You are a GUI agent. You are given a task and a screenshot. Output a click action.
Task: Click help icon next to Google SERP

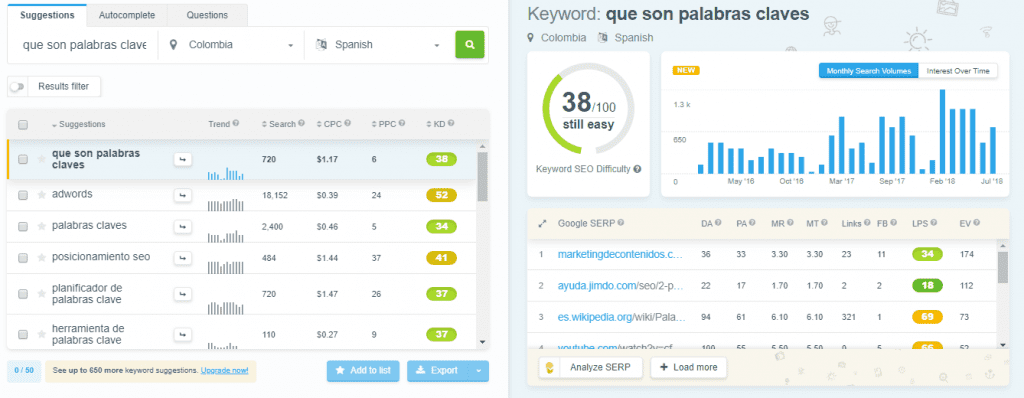click(620, 223)
